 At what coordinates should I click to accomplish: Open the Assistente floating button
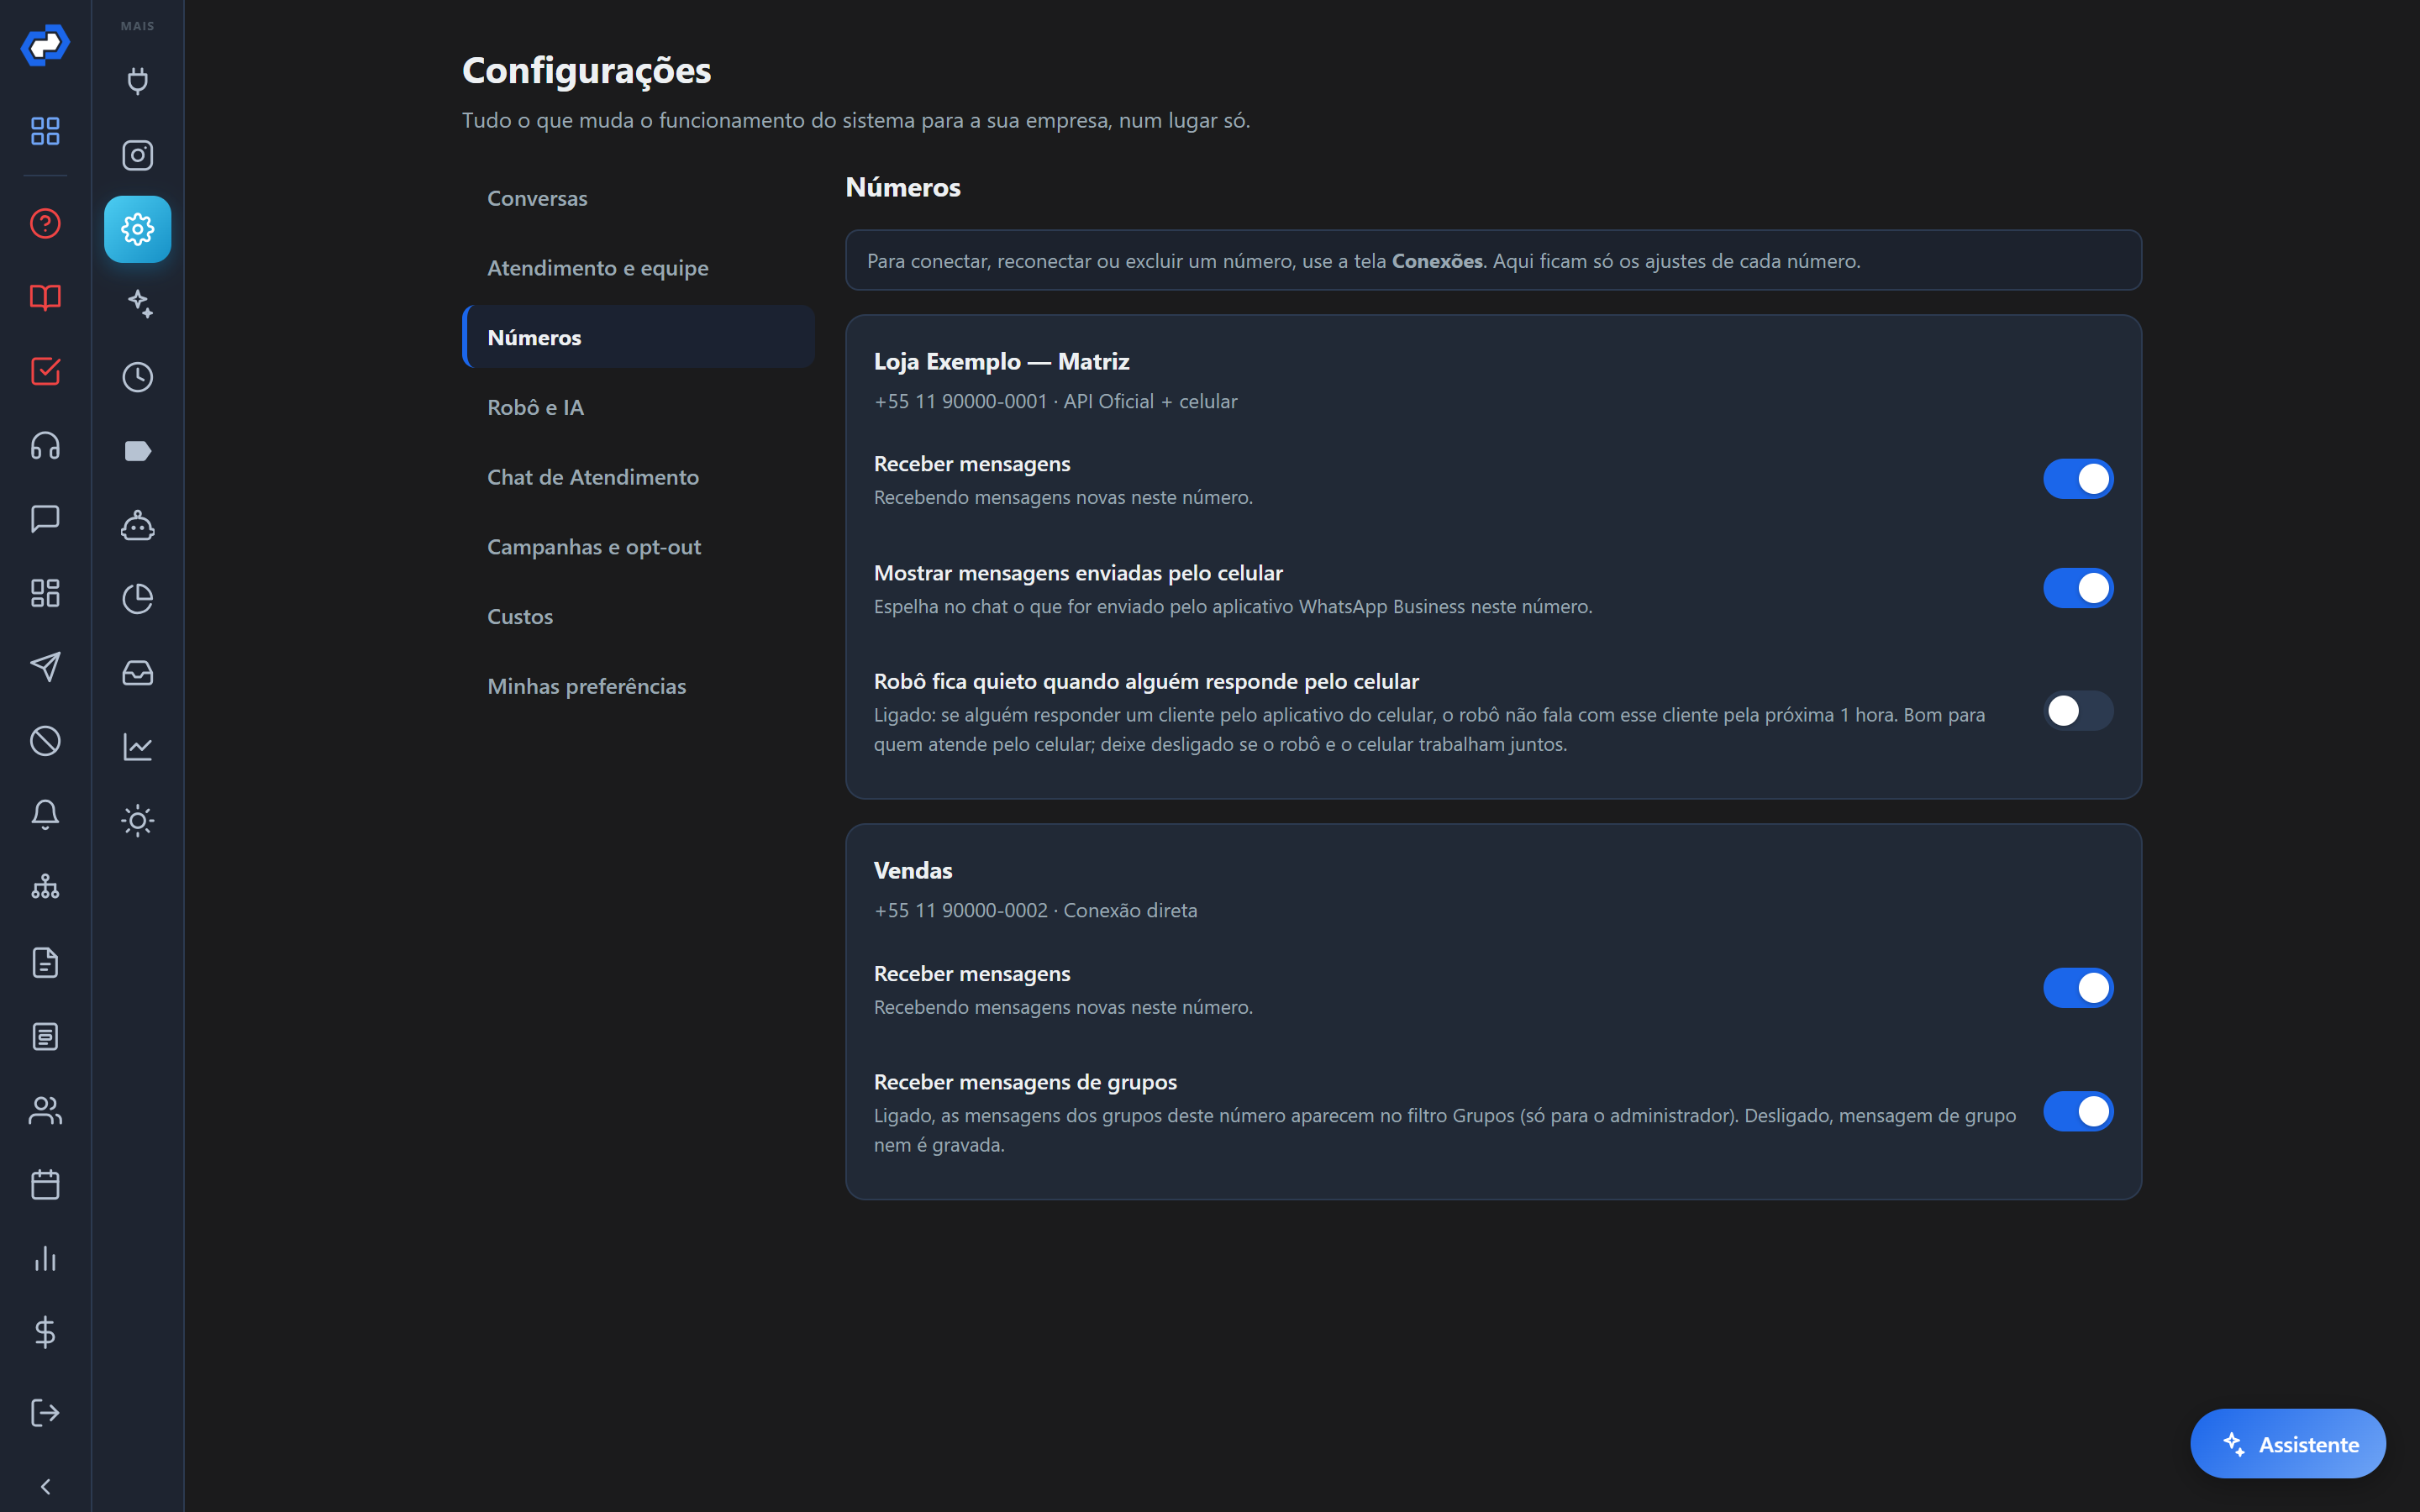click(x=2288, y=1444)
